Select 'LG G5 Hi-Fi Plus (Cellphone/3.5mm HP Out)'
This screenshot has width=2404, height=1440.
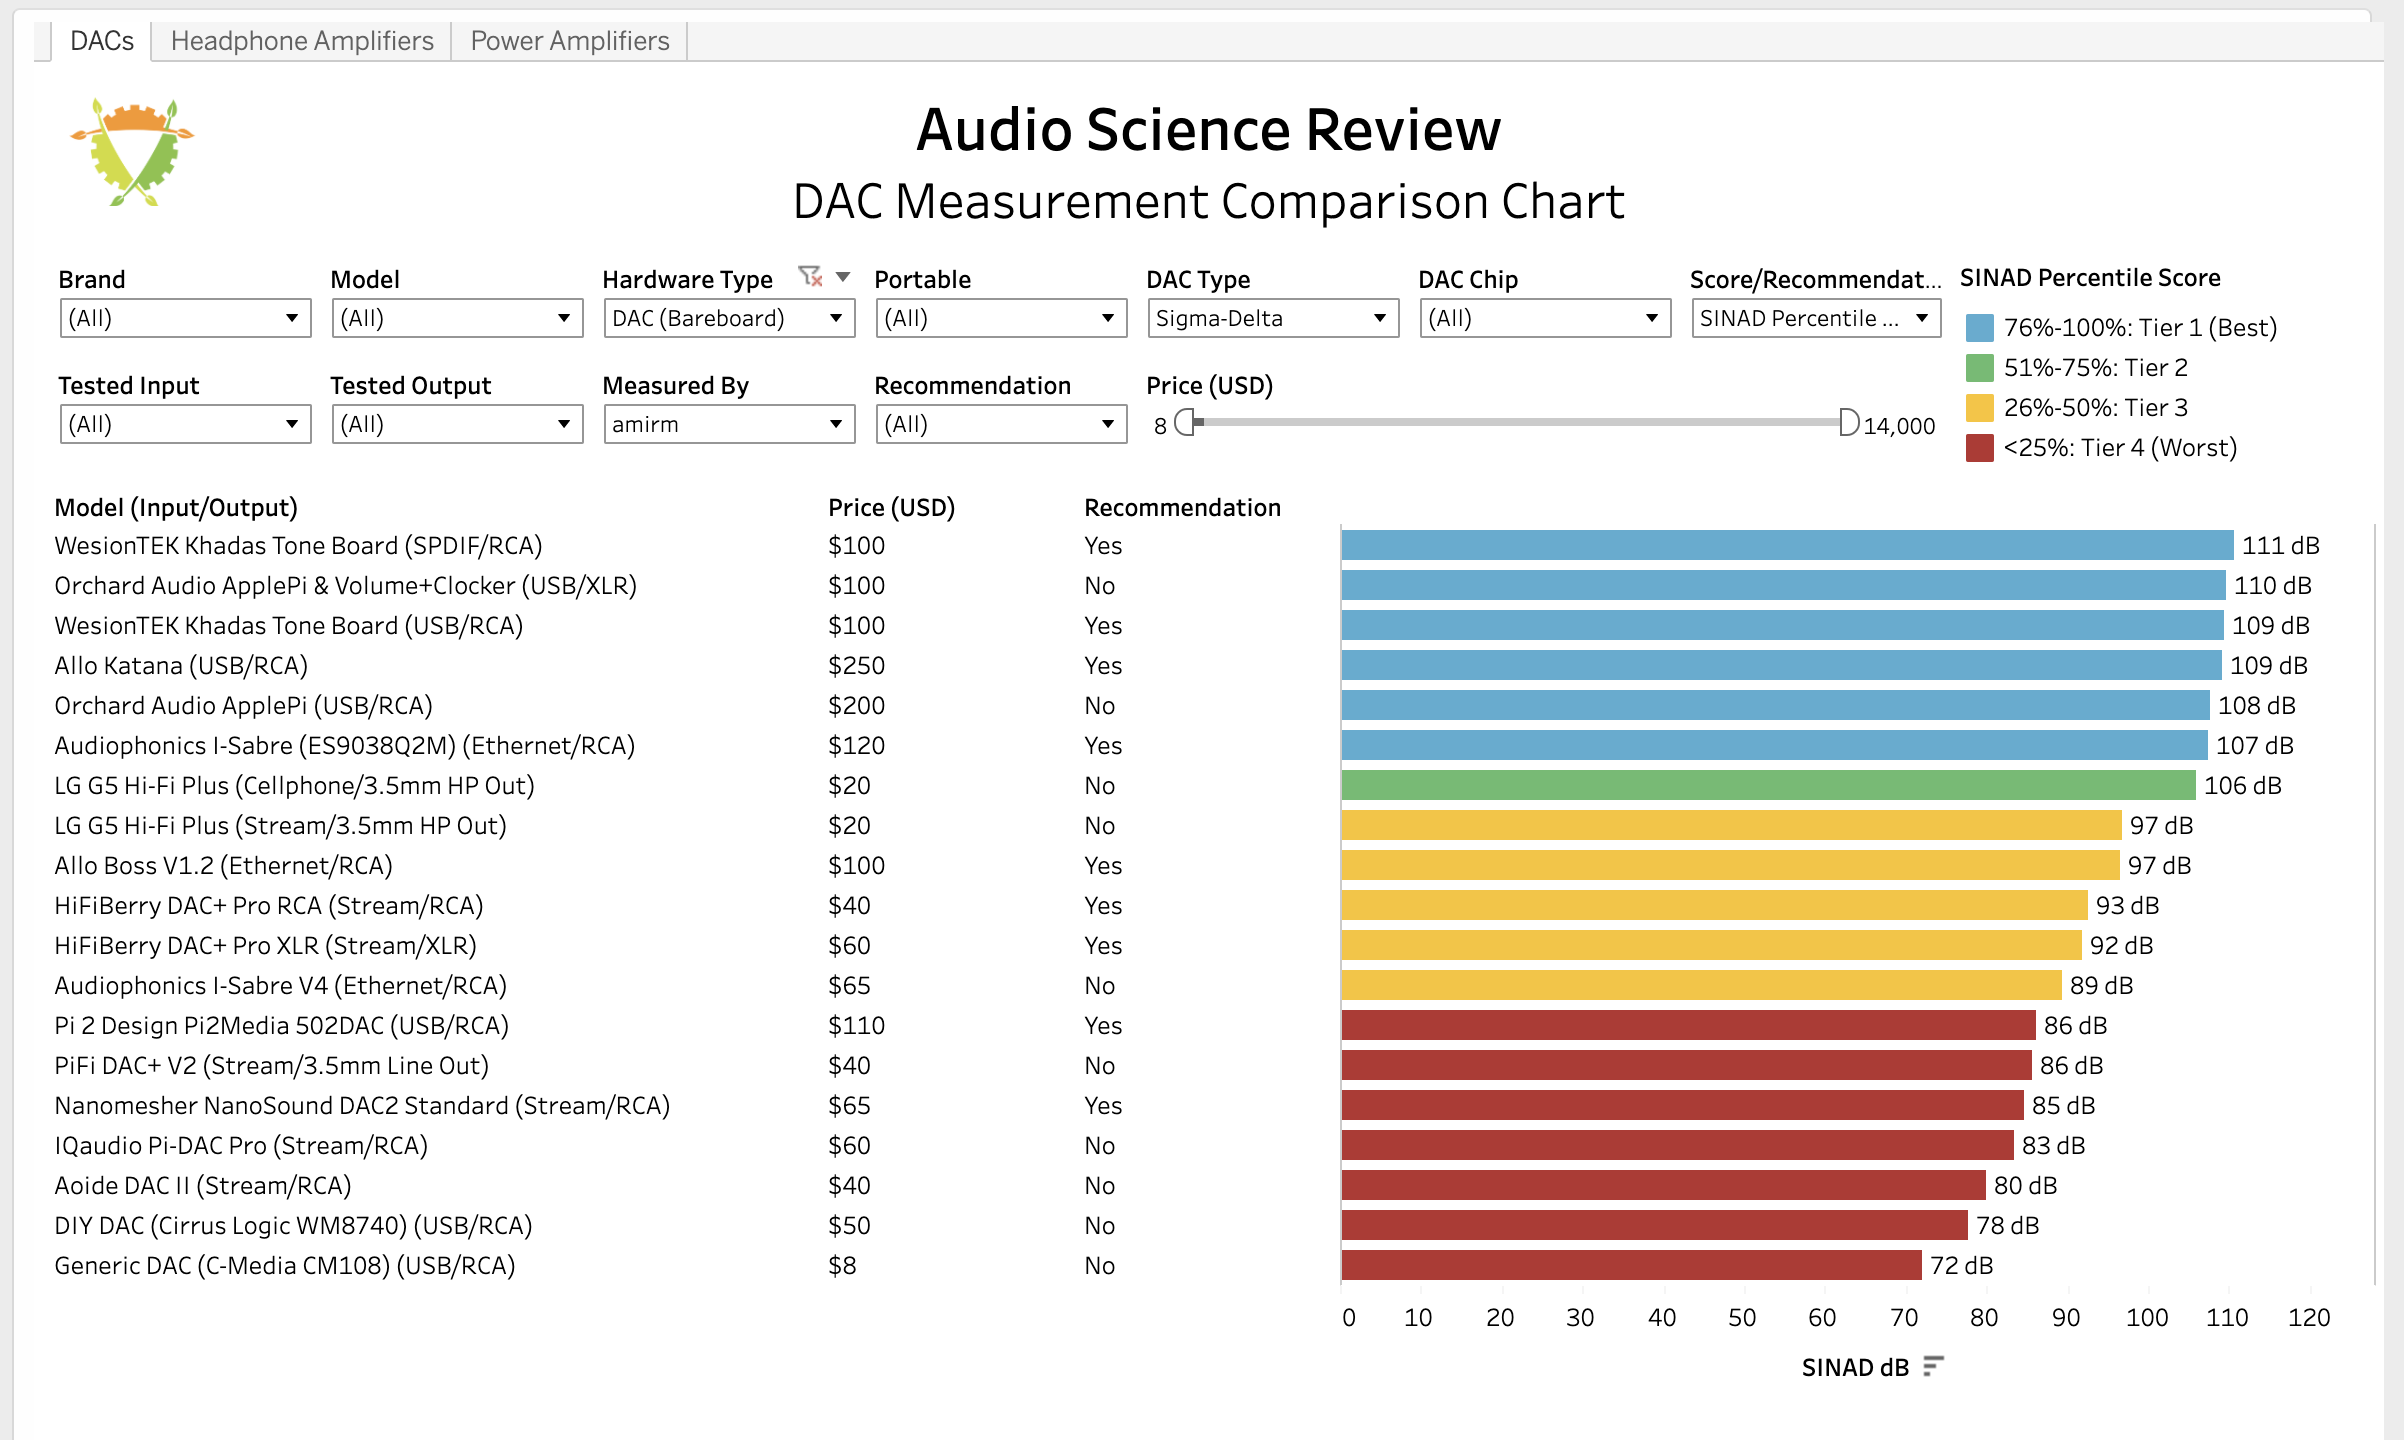[x=294, y=786]
